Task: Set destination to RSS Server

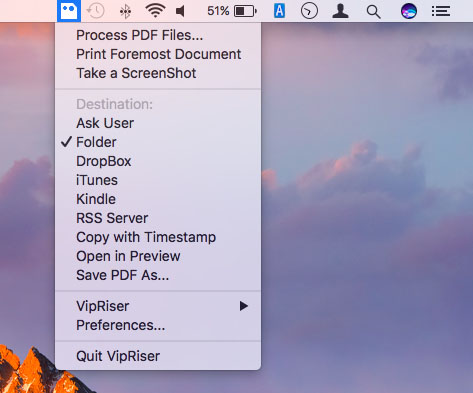Action: click(x=158, y=218)
